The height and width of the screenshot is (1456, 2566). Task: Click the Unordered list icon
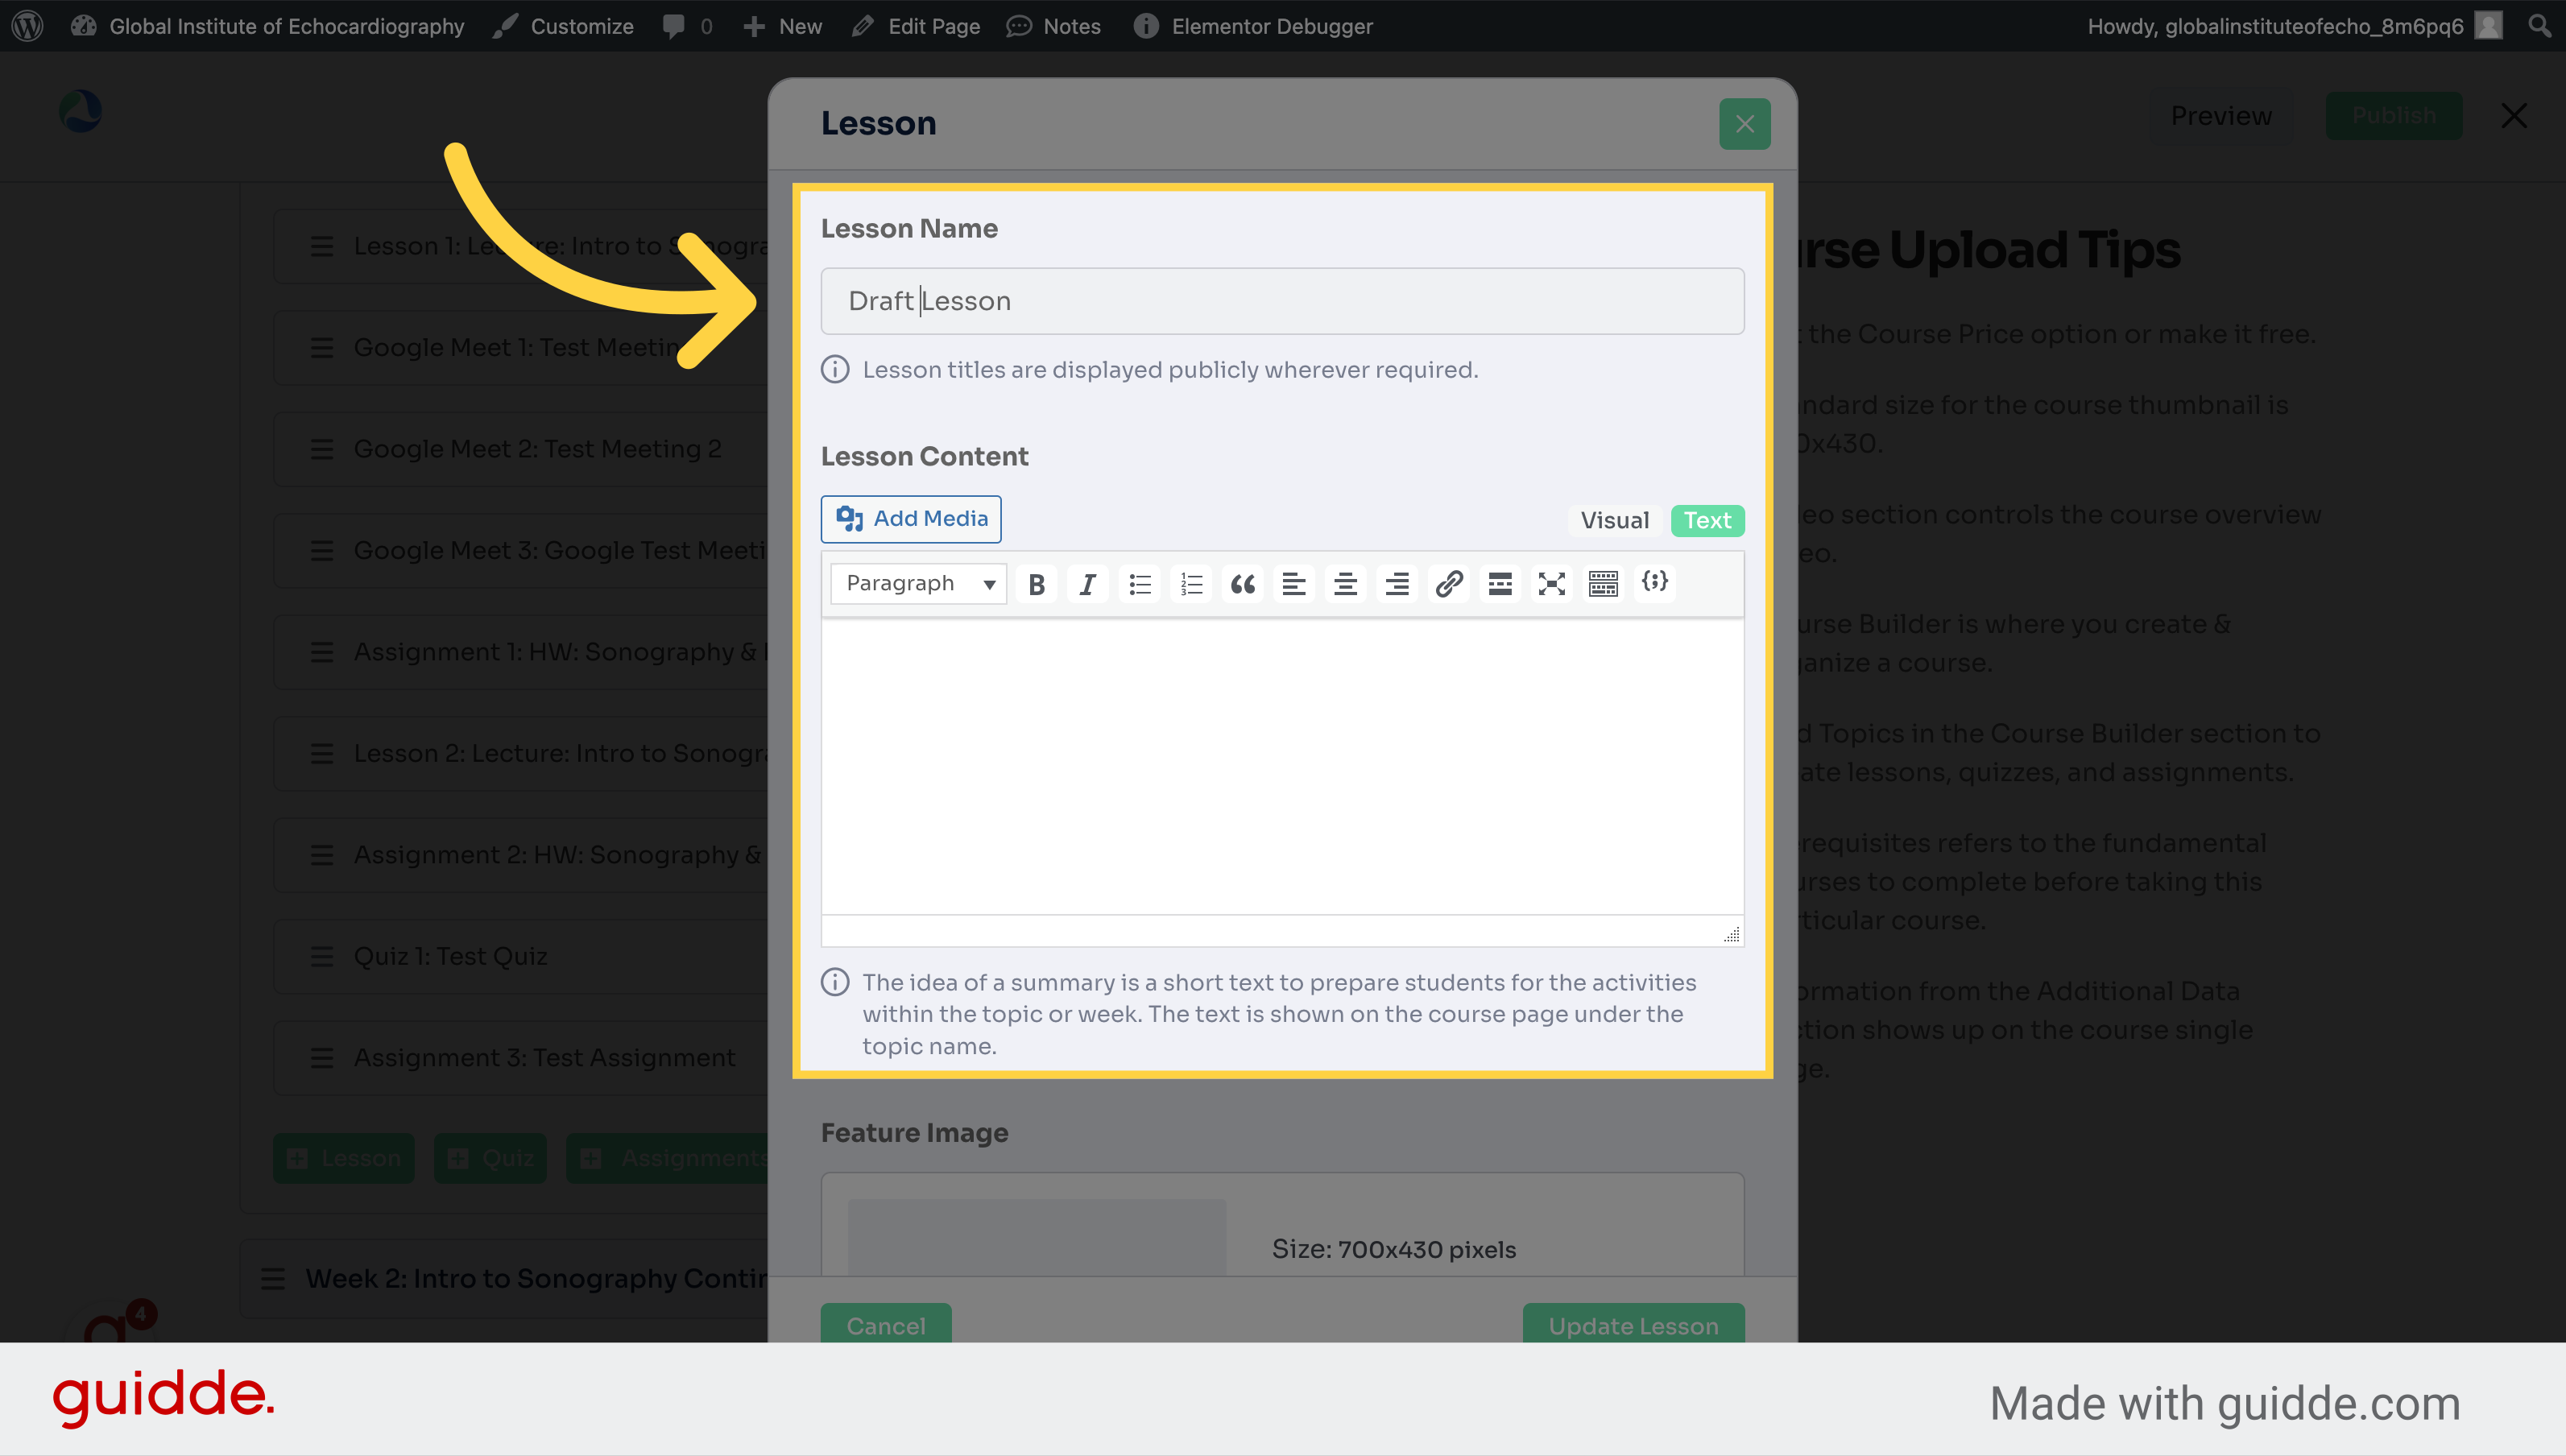pos(1139,581)
